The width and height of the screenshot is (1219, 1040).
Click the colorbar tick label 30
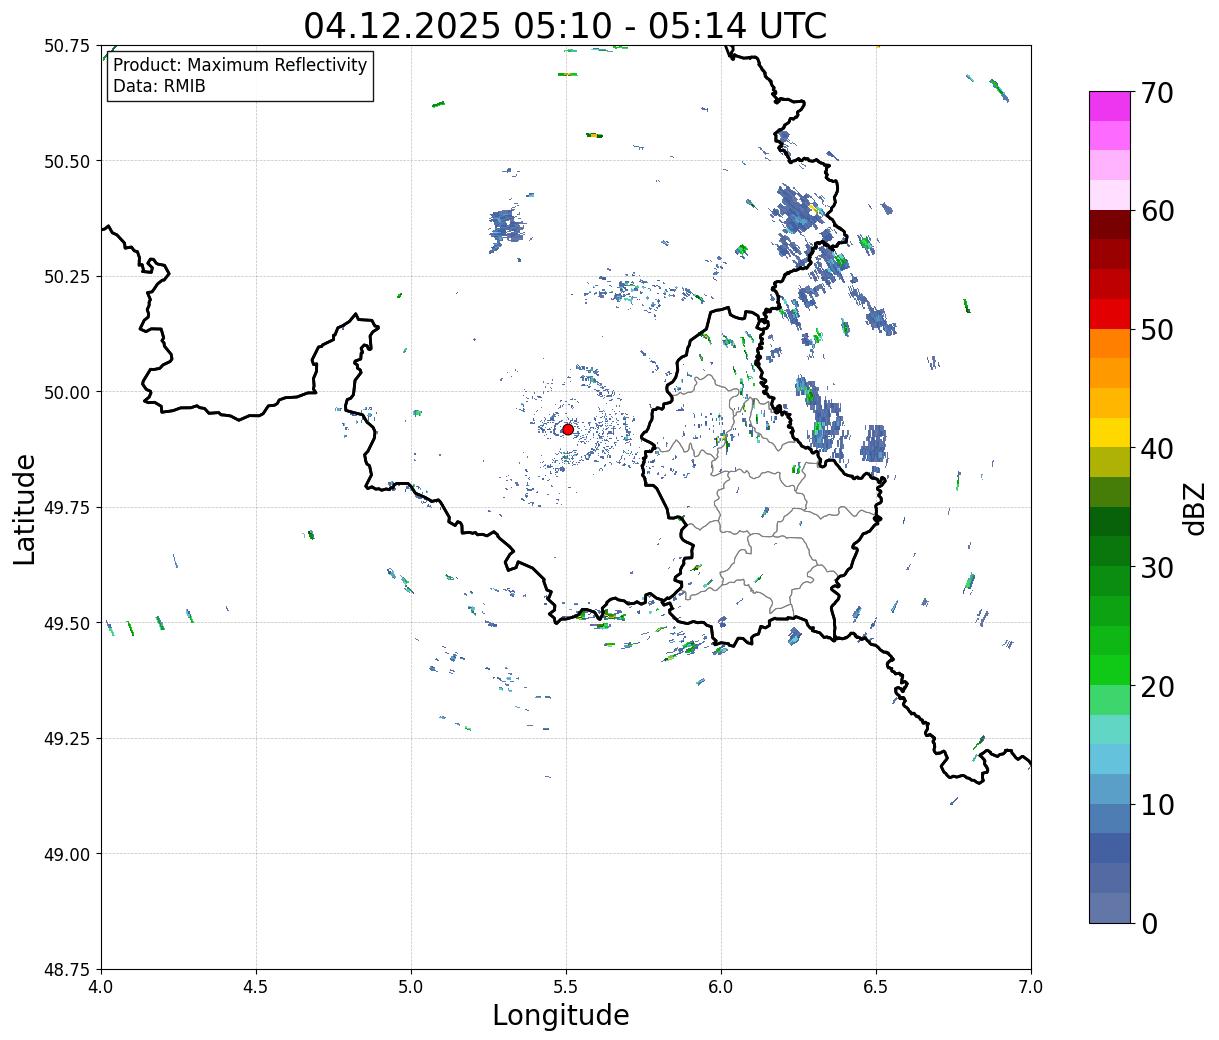click(1156, 568)
